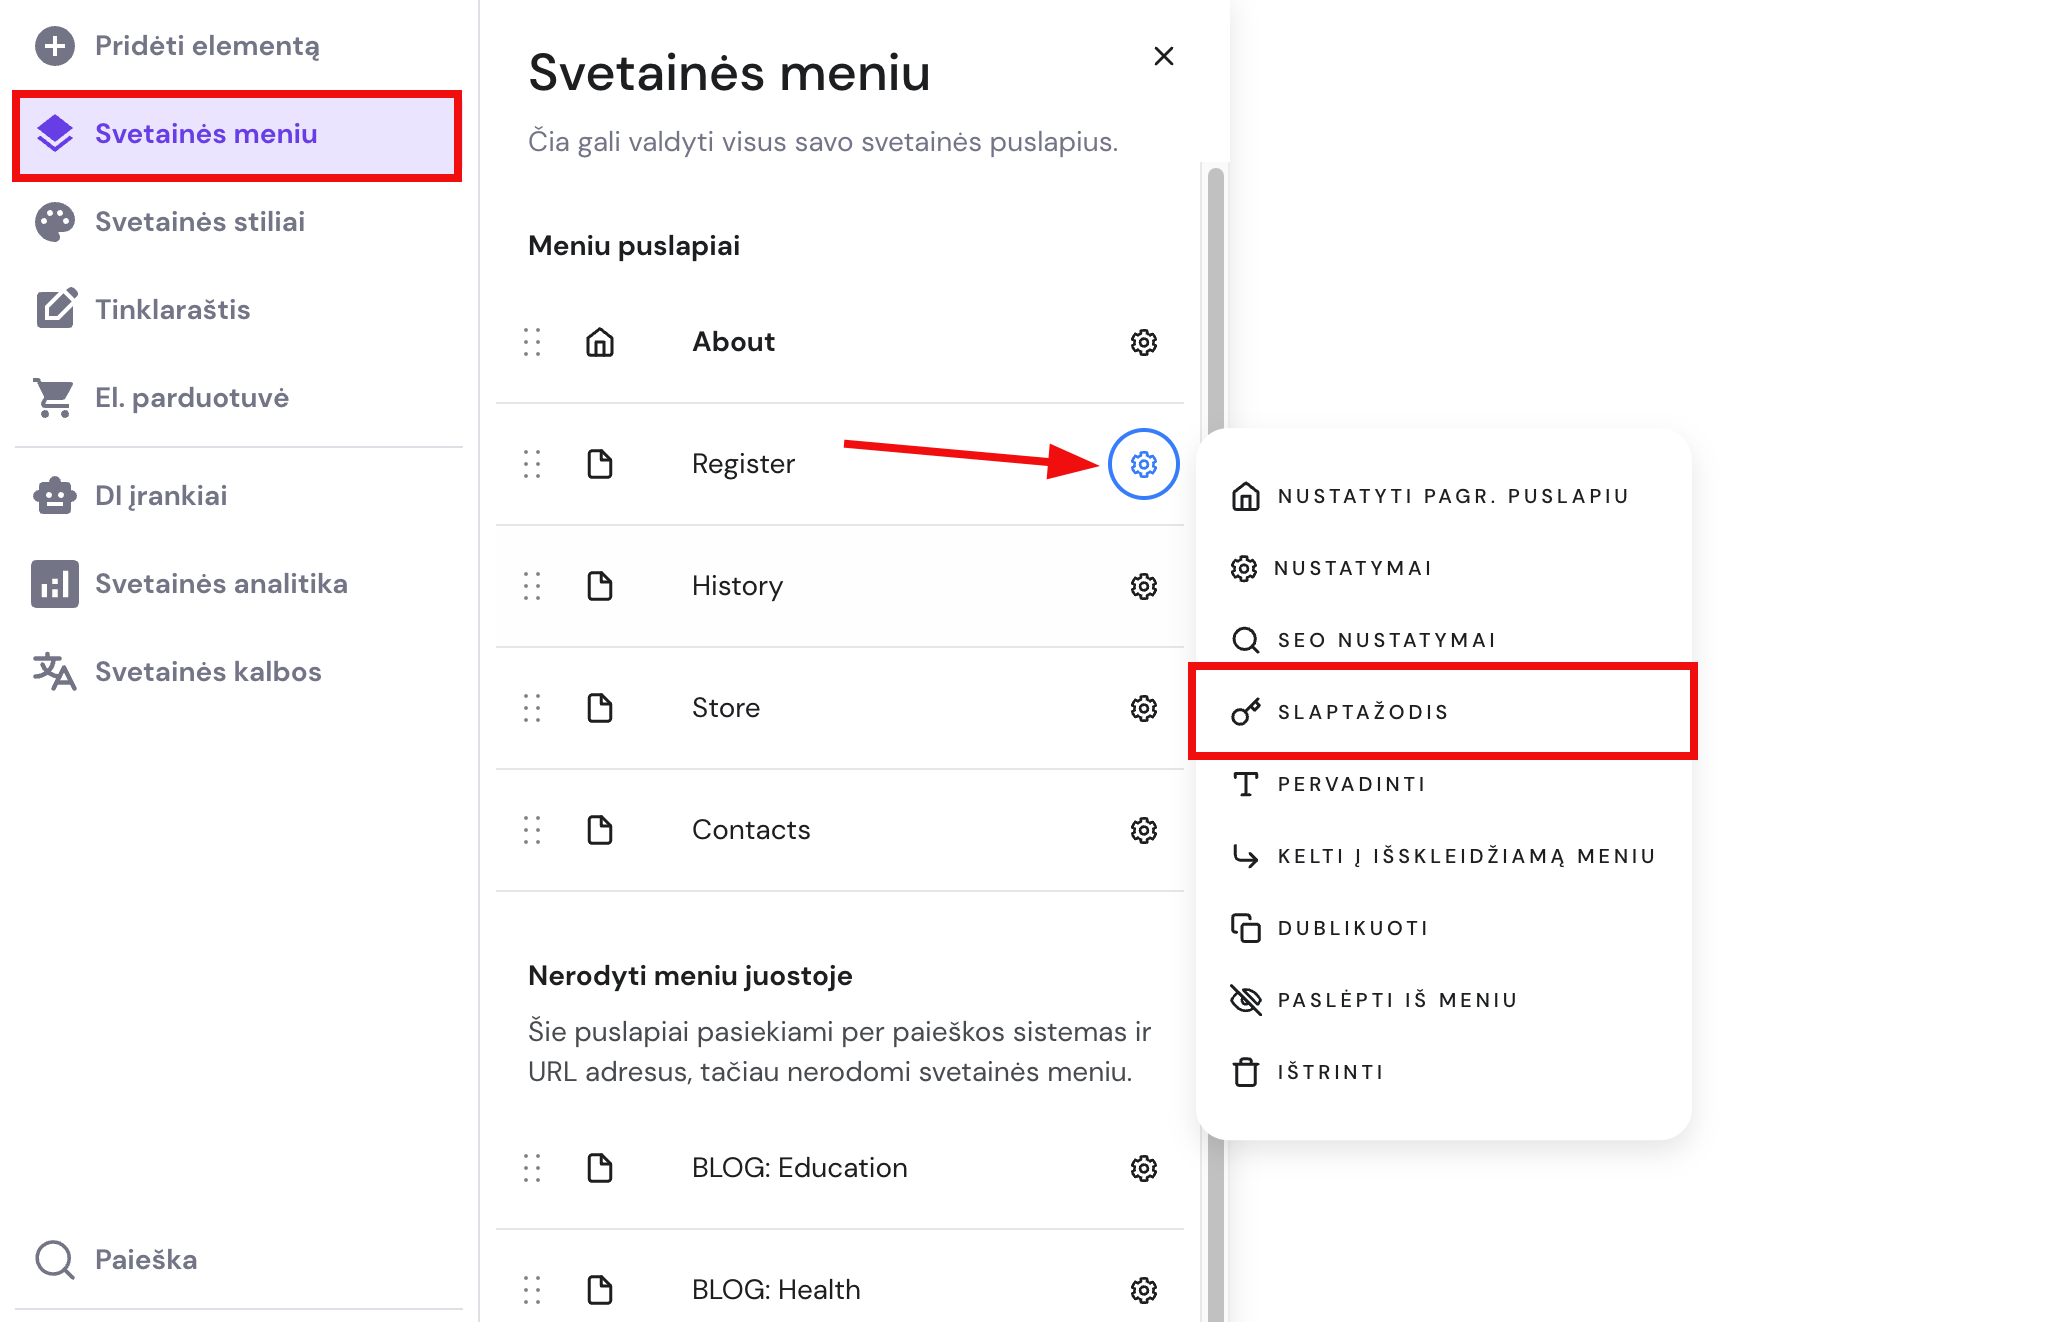Select Nustatyti pagr. puslapiu menu option
Screen dimensions: 2056x1322
pos(1452,495)
